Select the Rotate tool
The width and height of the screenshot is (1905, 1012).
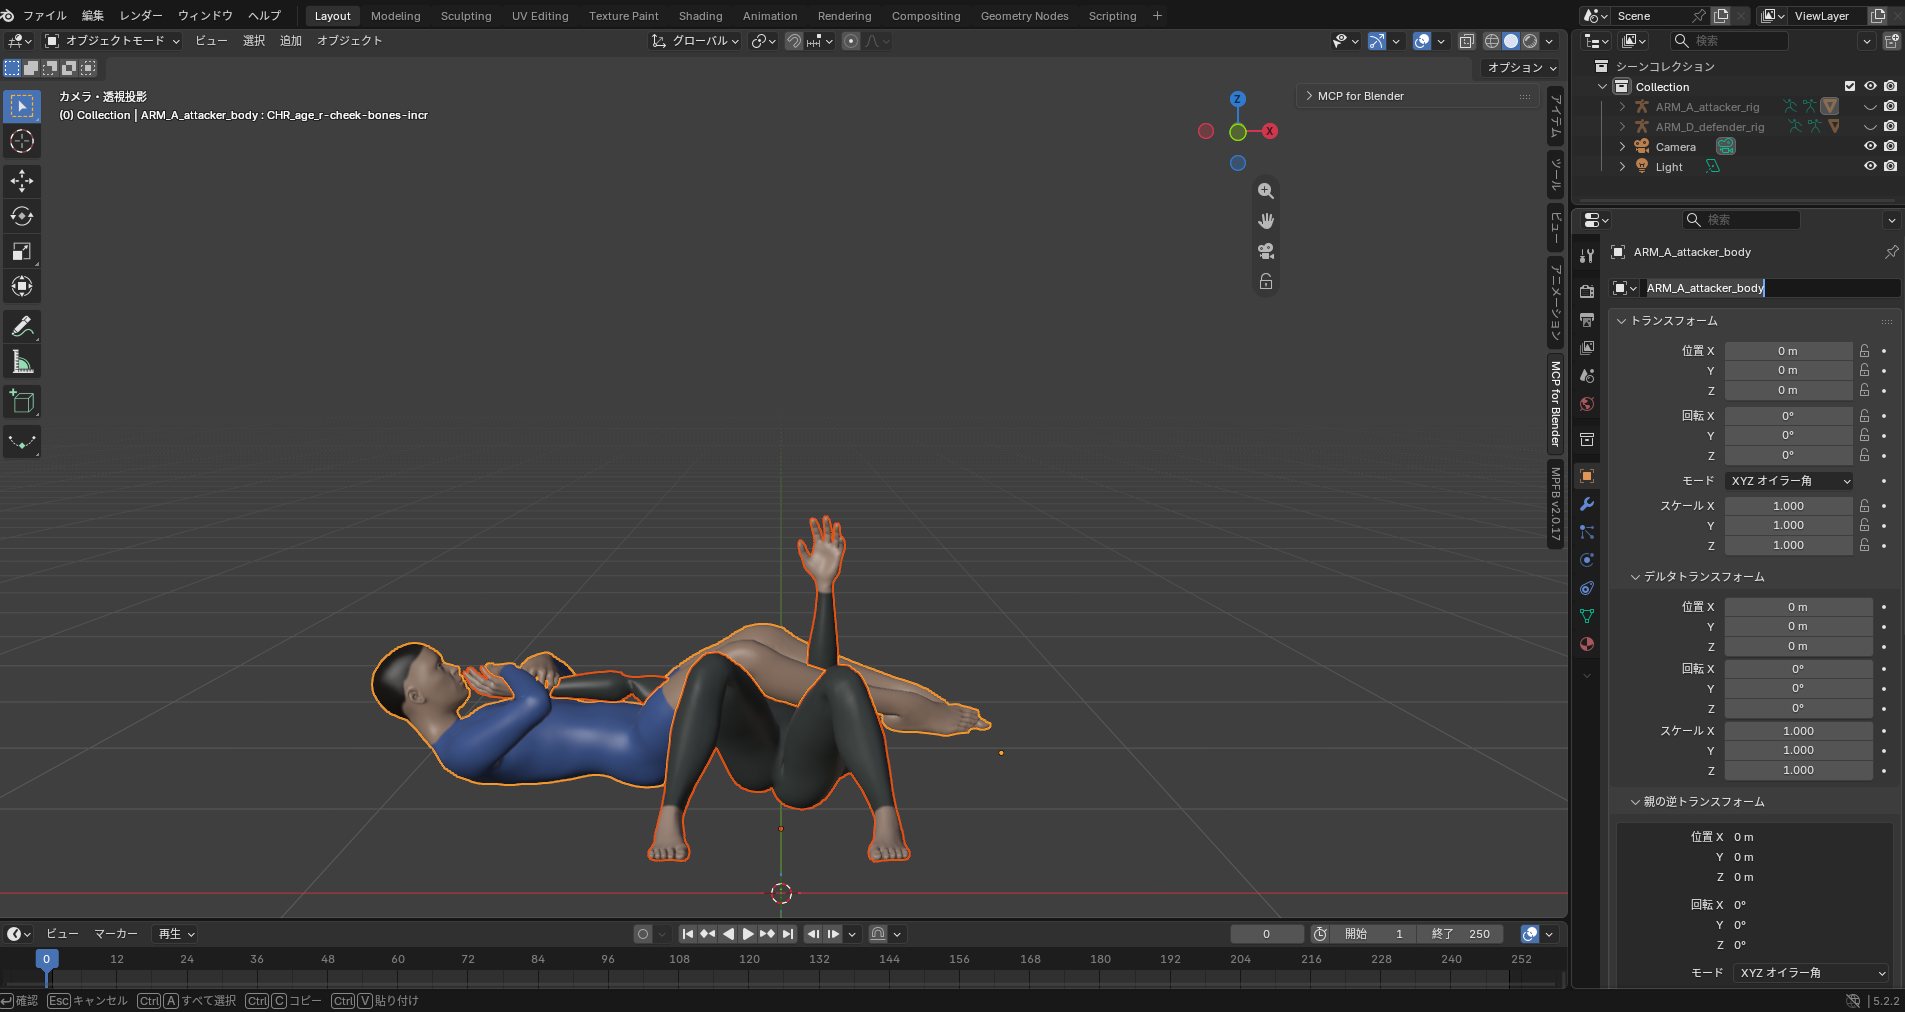coord(22,216)
